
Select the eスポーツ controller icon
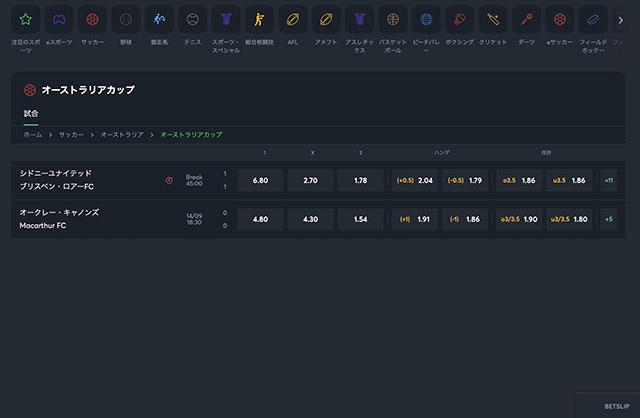coord(59,19)
